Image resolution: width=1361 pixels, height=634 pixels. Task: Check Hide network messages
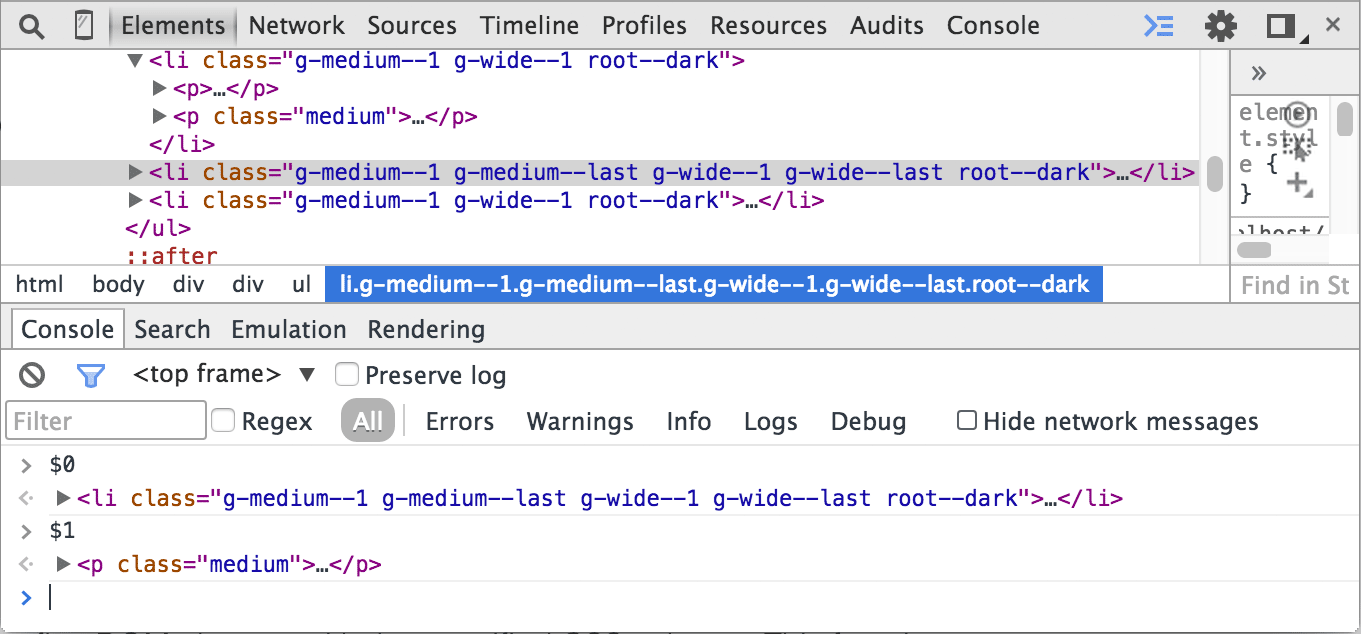click(x=966, y=421)
